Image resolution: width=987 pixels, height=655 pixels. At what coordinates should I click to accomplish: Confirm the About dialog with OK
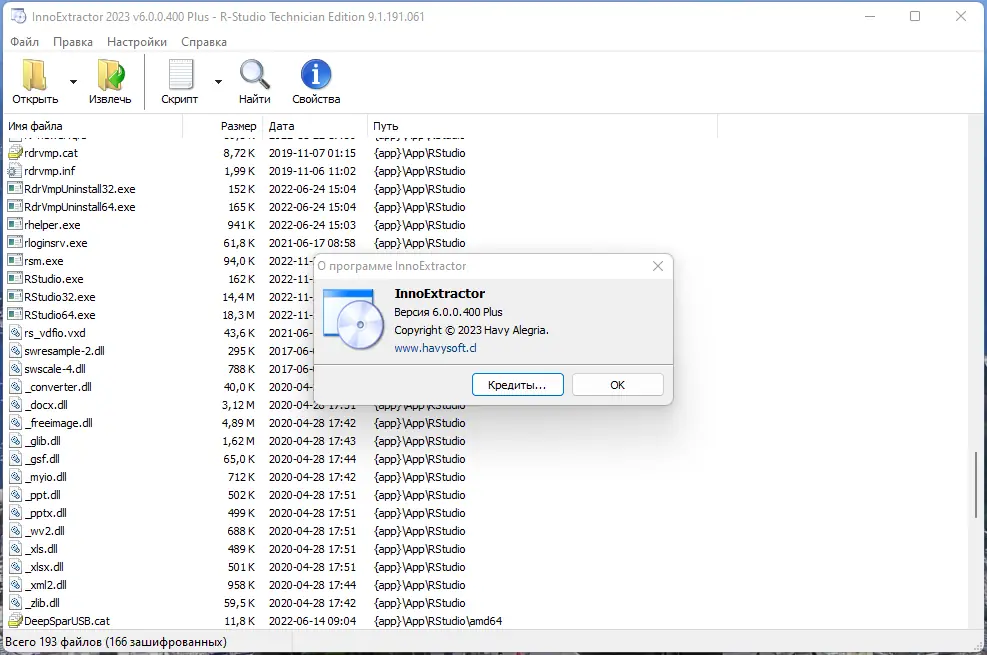click(x=617, y=384)
